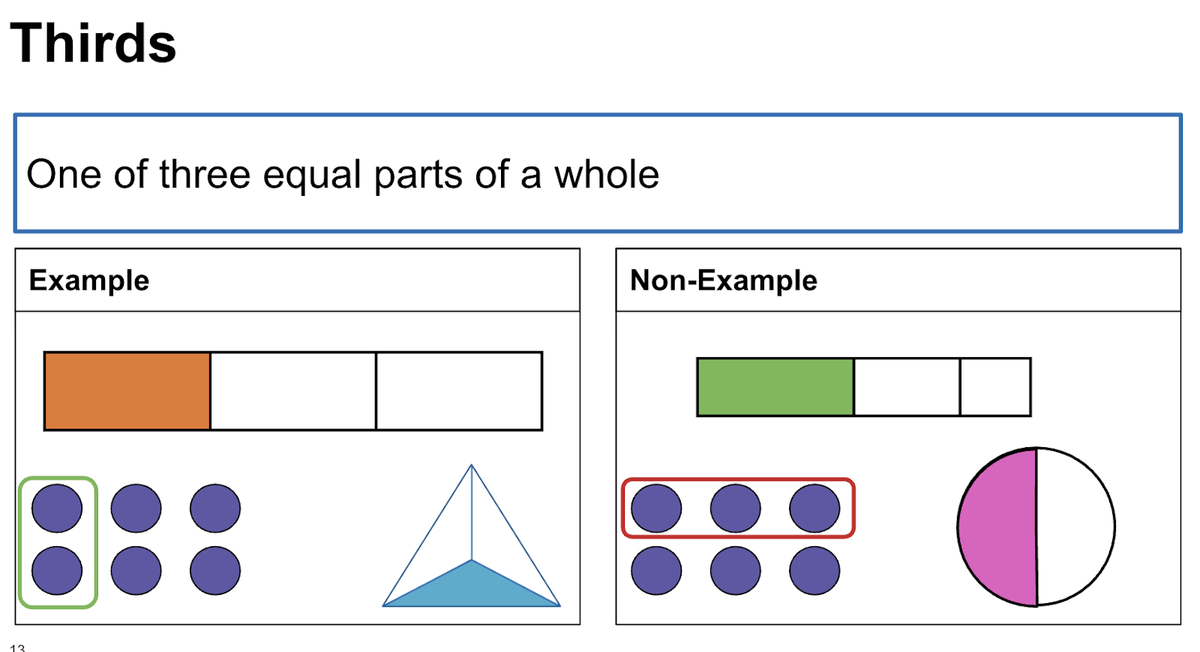
Task: Click the rightmost white segment of the example bar
Action: (x=459, y=391)
